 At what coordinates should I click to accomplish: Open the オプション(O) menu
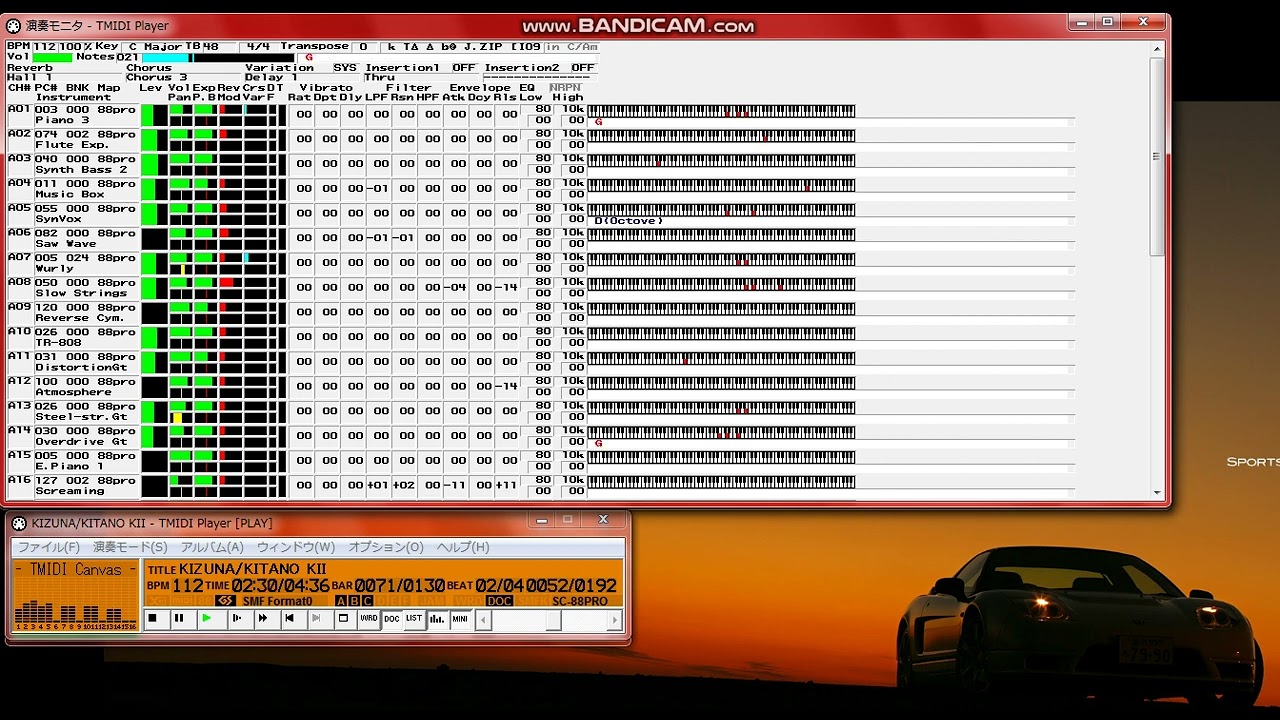[x=386, y=547]
